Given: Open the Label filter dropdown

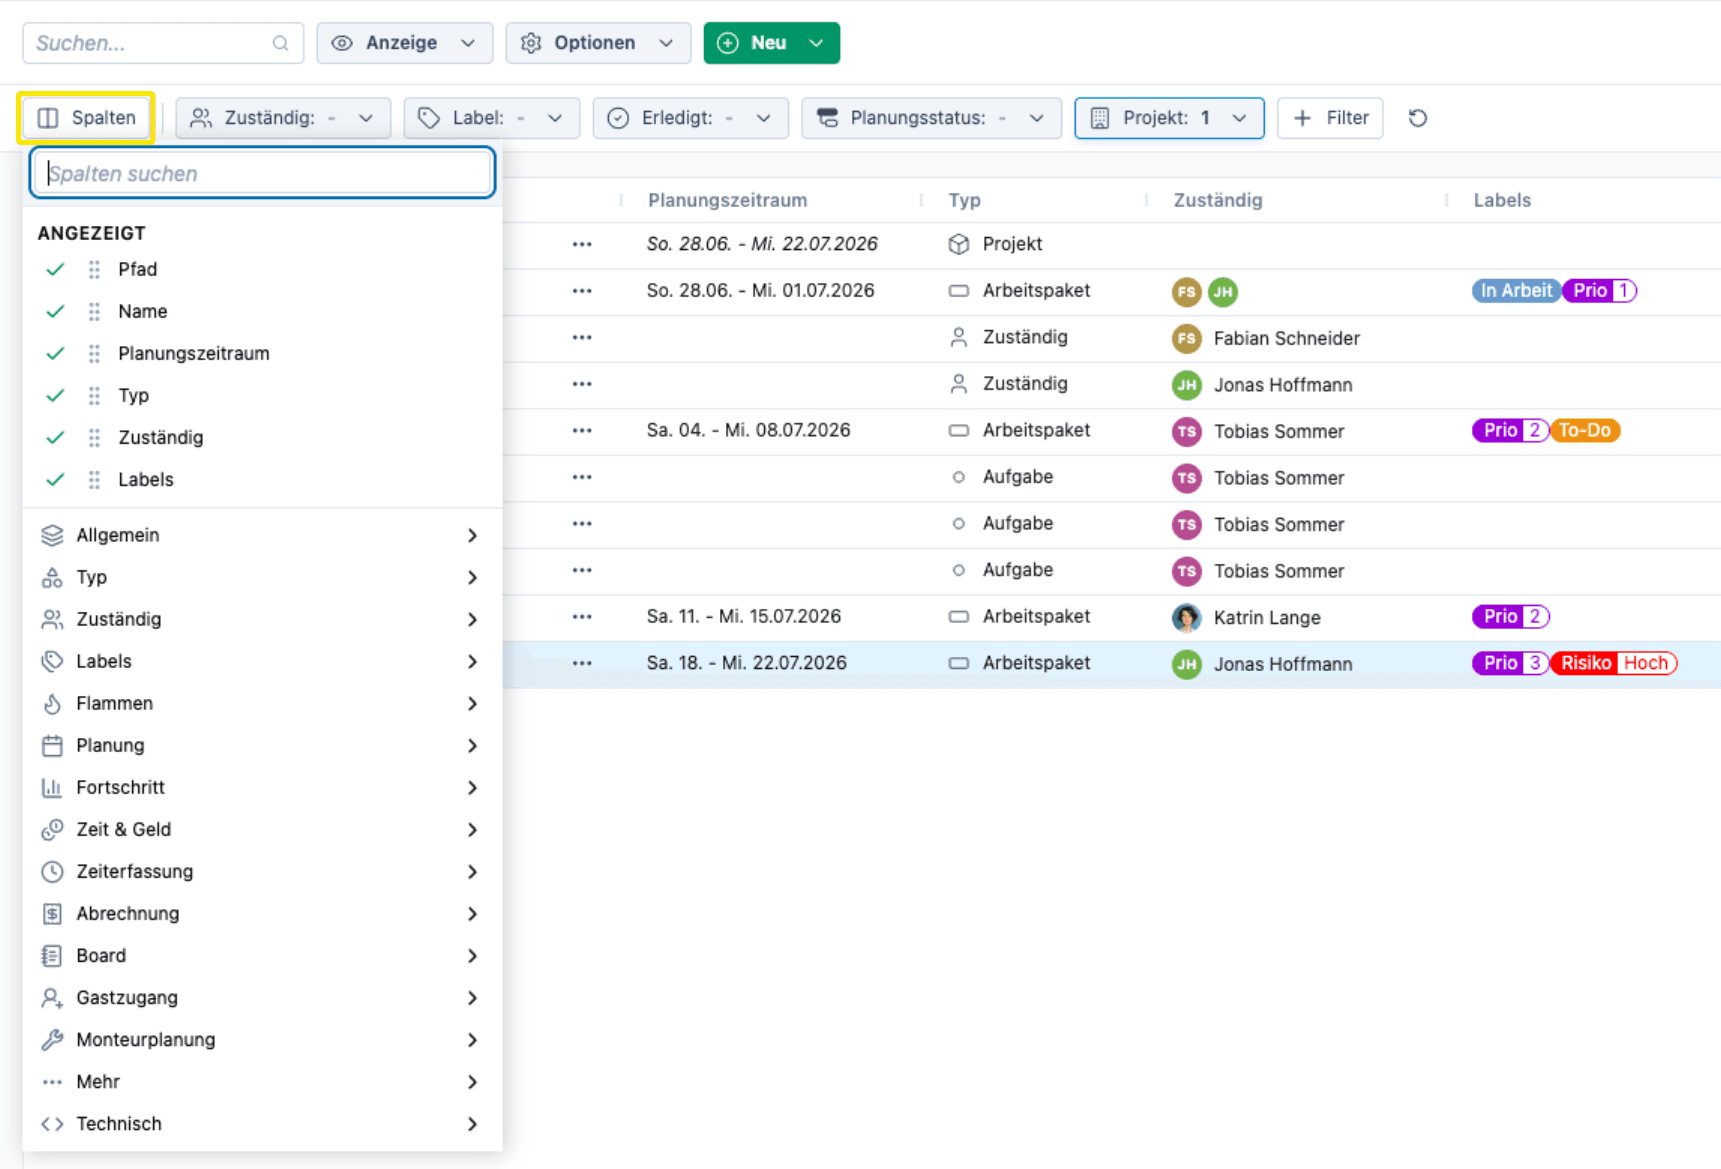Looking at the screenshot, I should [491, 118].
